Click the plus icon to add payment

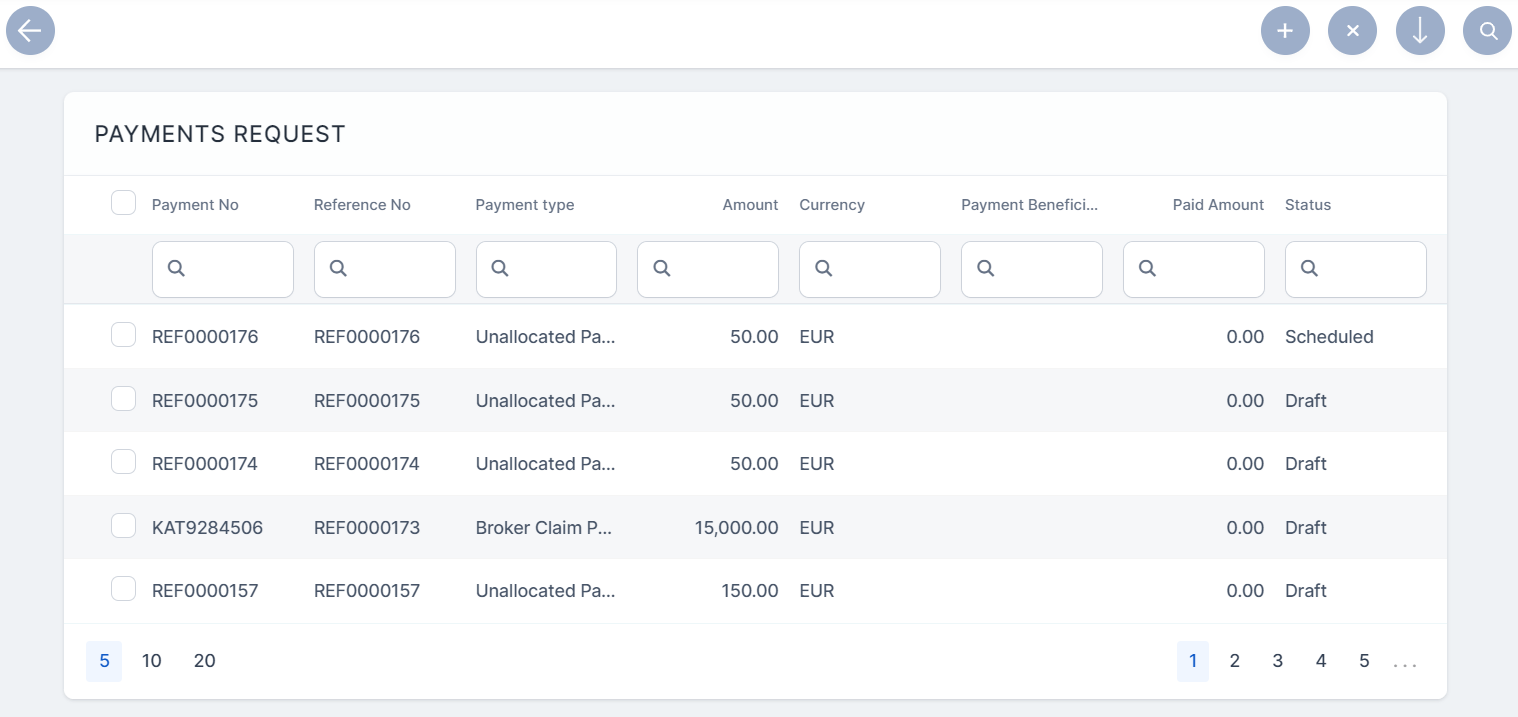coord(1285,31)
